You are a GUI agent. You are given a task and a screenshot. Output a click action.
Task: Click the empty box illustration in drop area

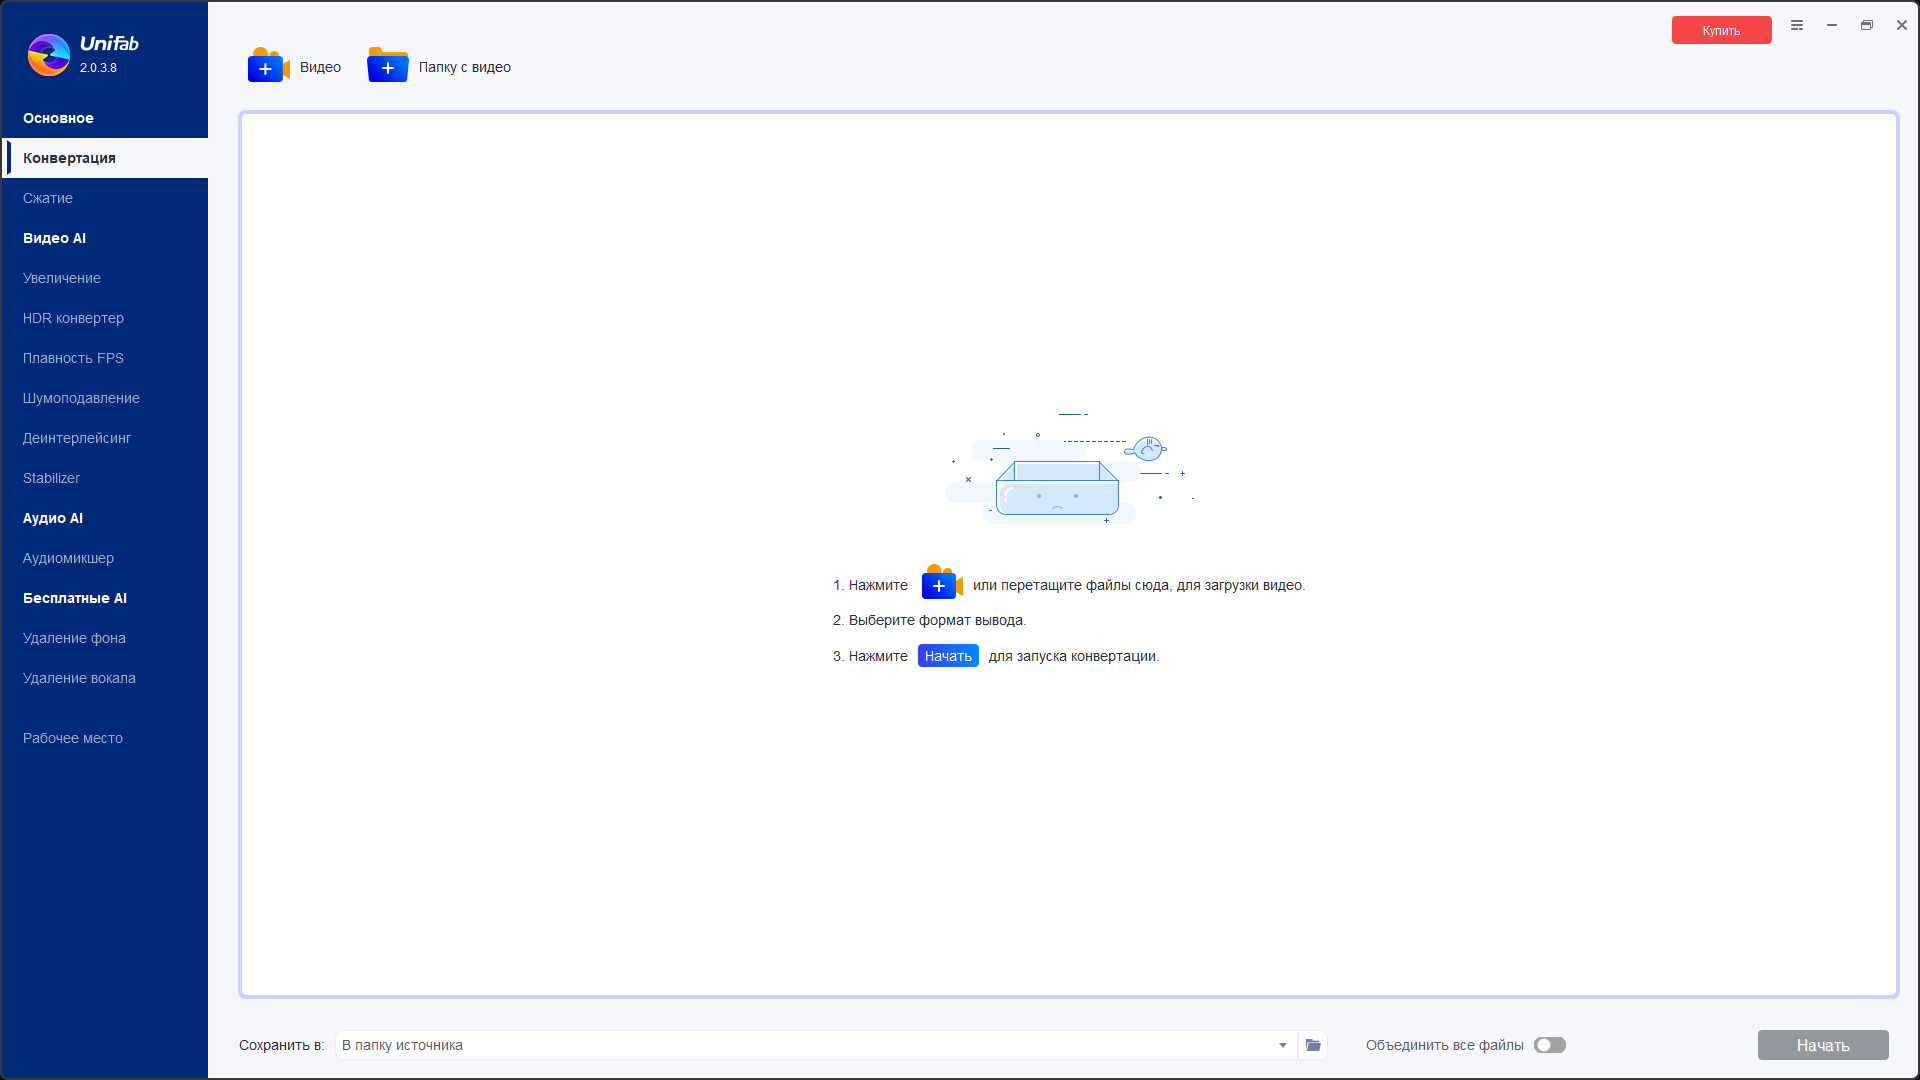[x=1058, y=486]
